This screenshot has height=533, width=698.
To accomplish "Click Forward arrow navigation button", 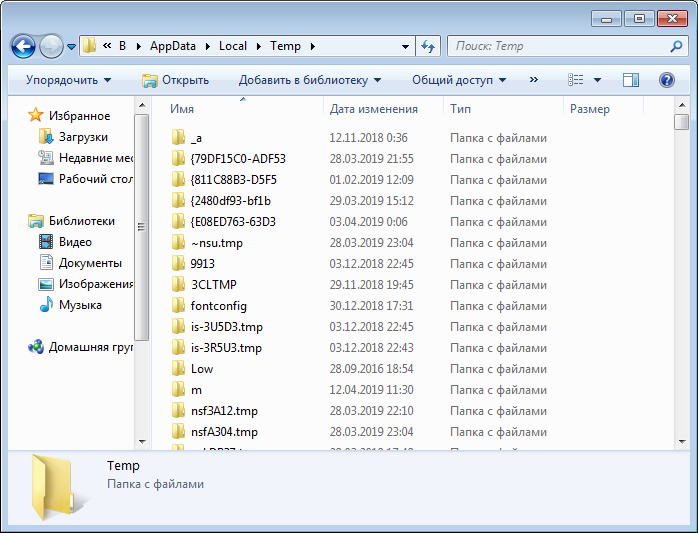I will click(x=51, y=46).
